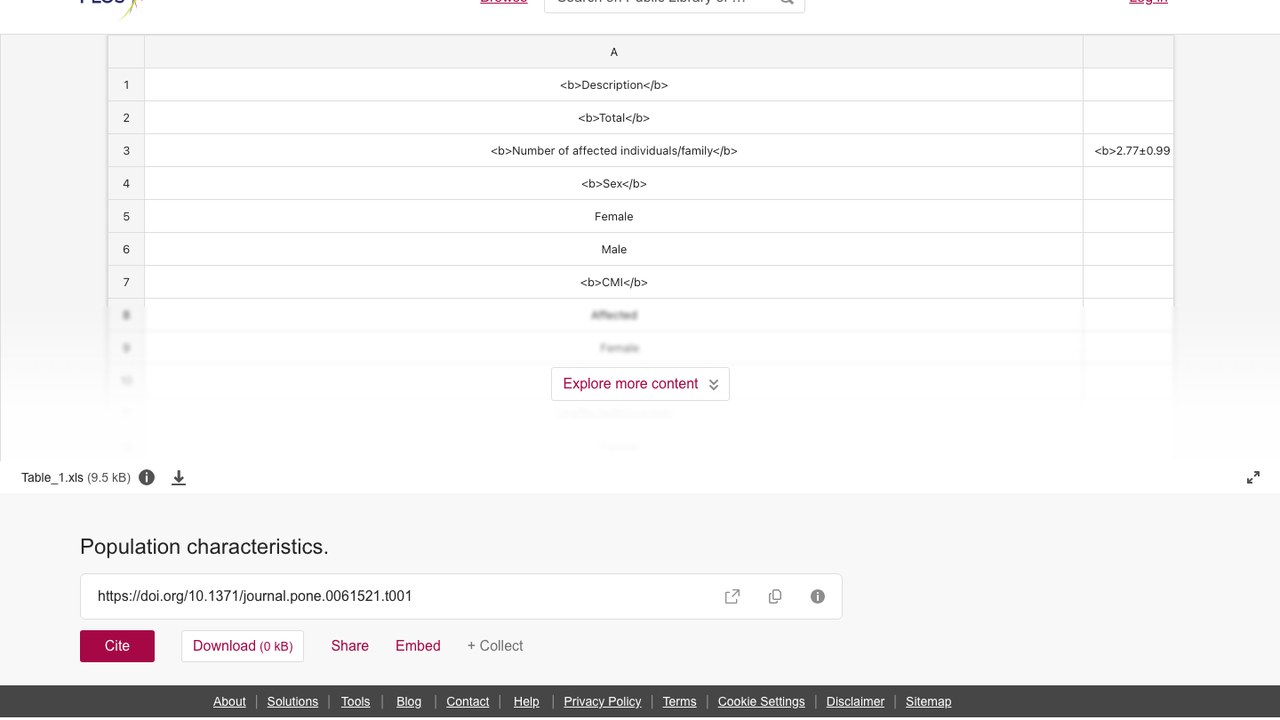Open Cookie Settings in the footer
The height and width of the screenshot is (720, 1280).
click(761, 702)
